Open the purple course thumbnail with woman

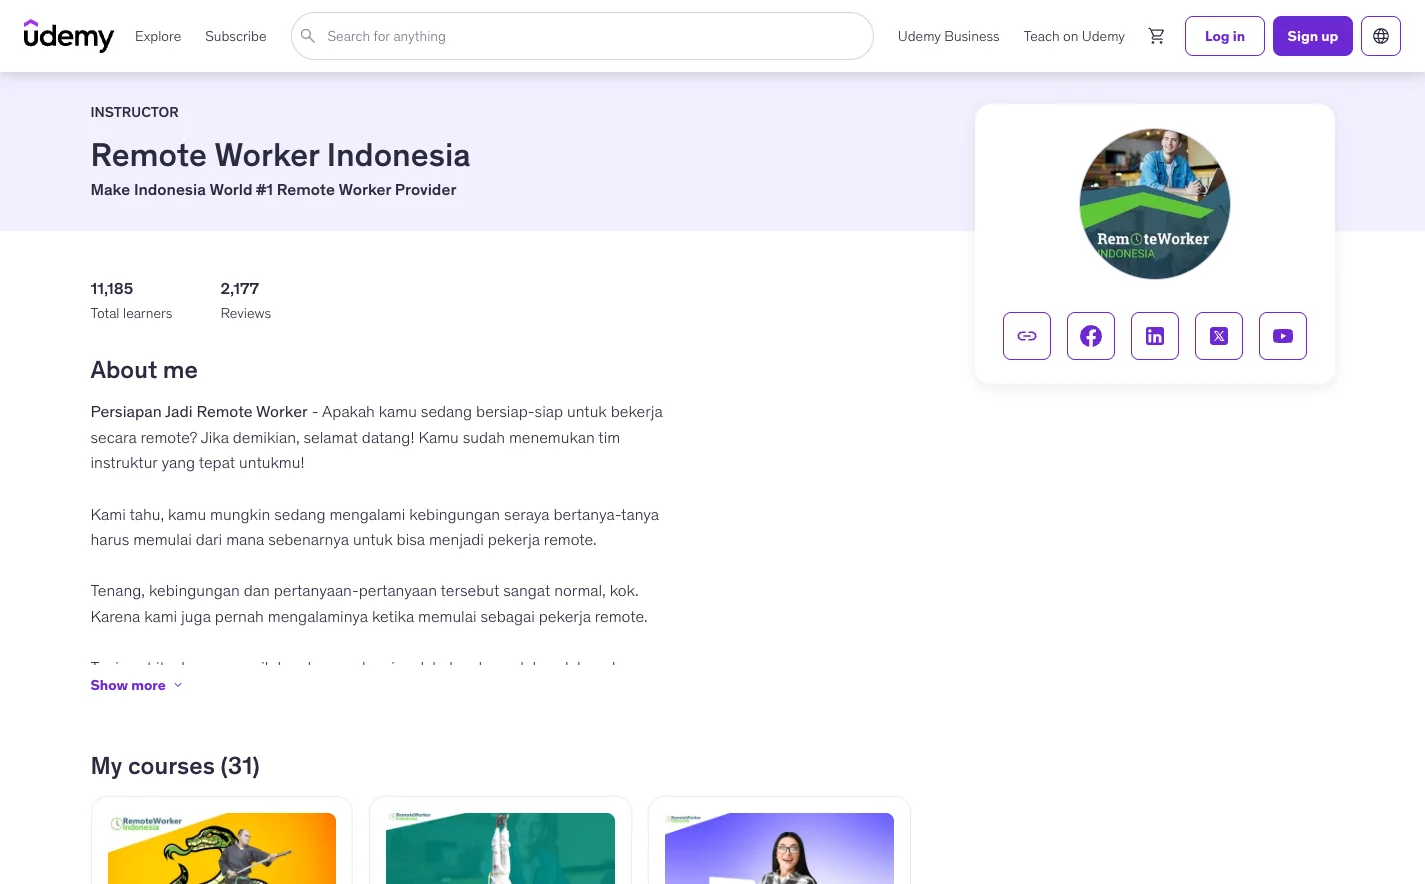click(x=779, y=848)
